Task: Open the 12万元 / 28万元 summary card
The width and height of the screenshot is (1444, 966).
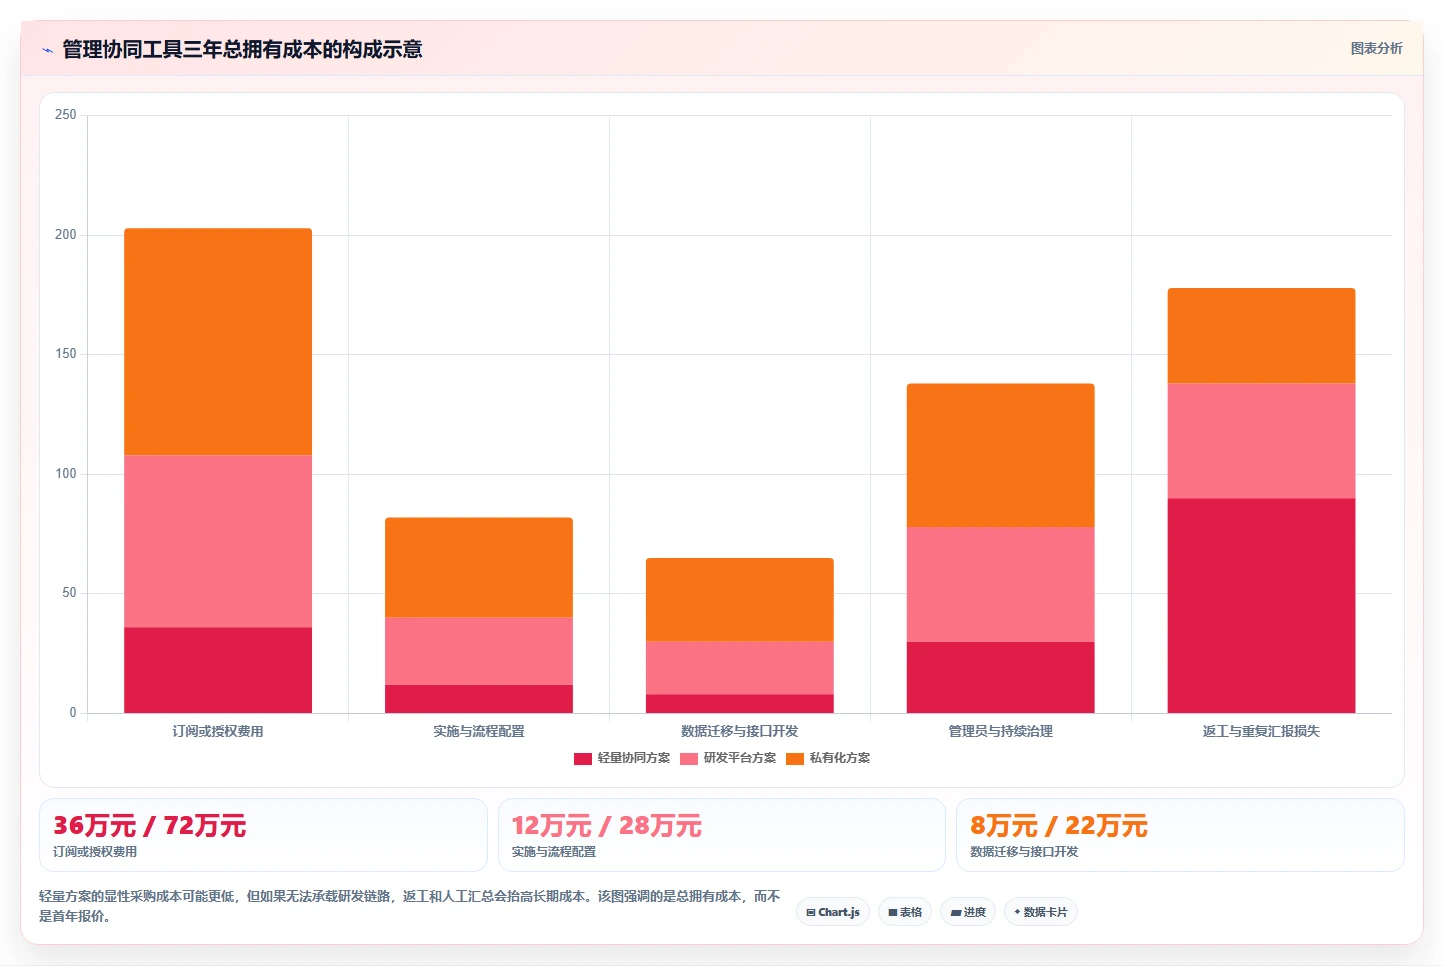Action: coord(722,835)
